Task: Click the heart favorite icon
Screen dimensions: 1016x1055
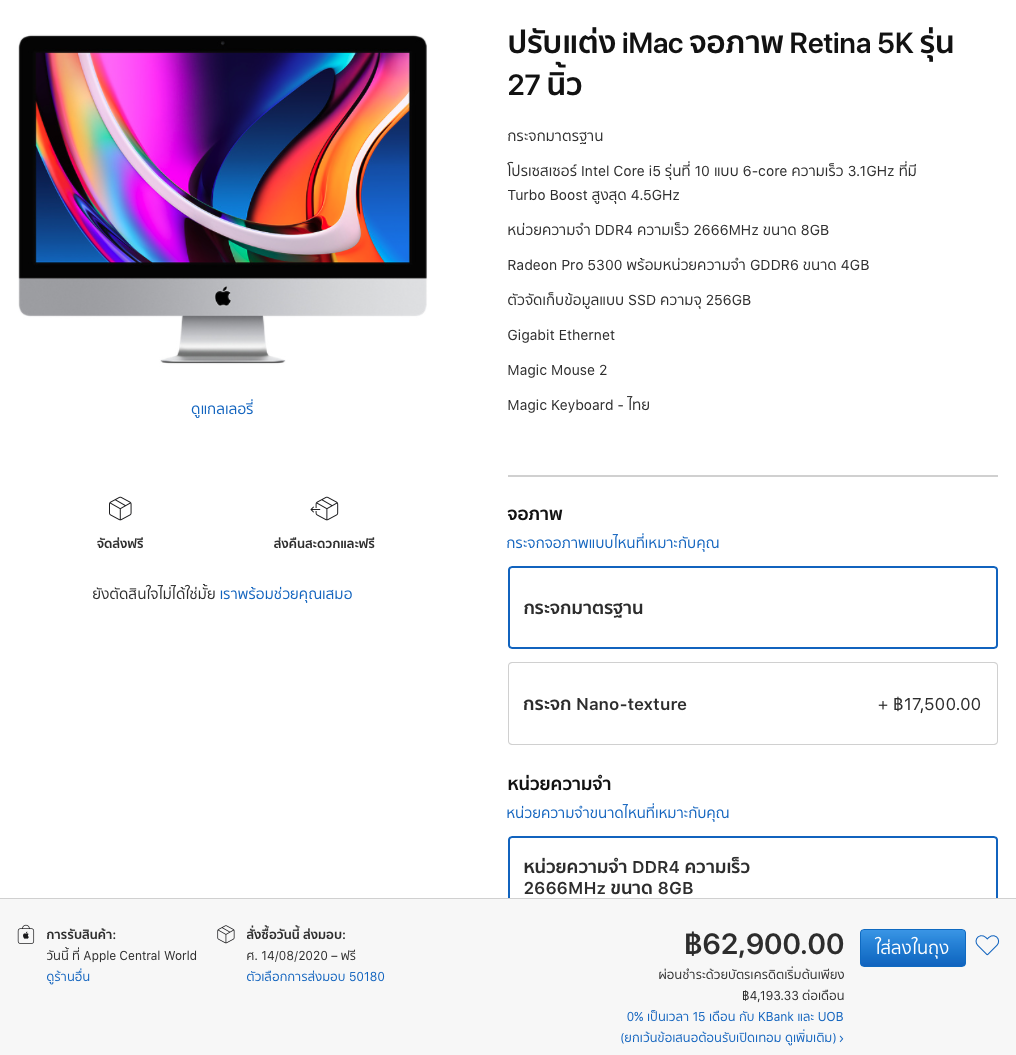Action: point(987,945)
